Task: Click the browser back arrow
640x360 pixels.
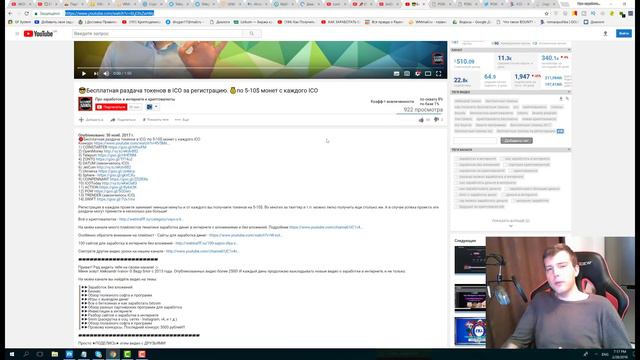Action: 10,13
